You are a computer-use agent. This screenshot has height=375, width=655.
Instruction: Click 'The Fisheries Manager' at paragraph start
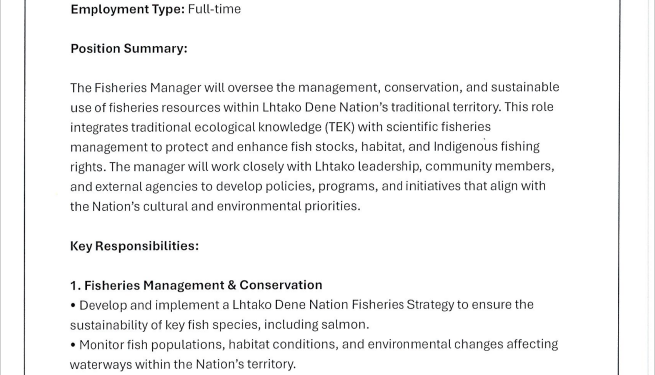pos(136,88)
